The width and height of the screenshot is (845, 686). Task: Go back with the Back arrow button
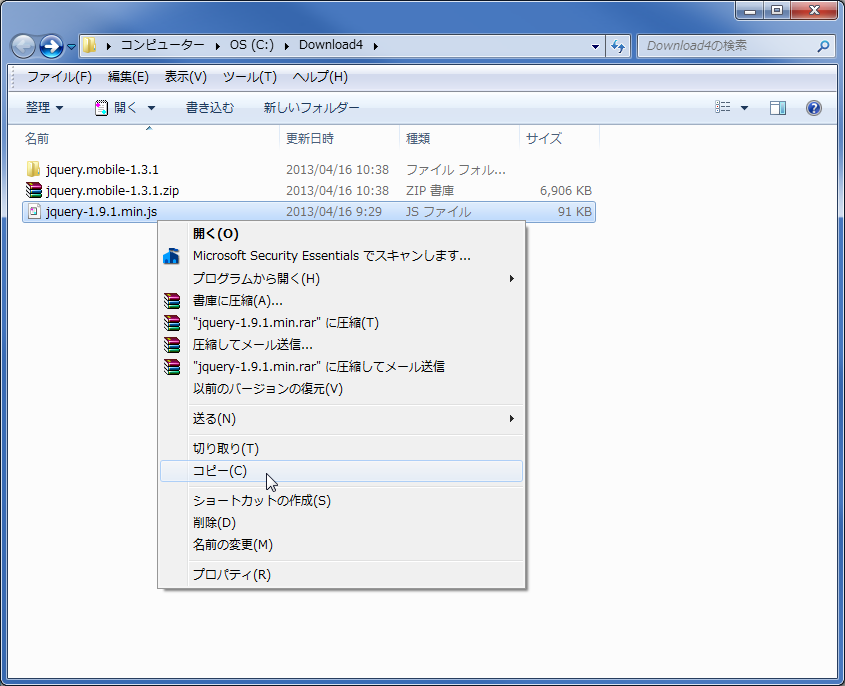(x=23, y=46)
